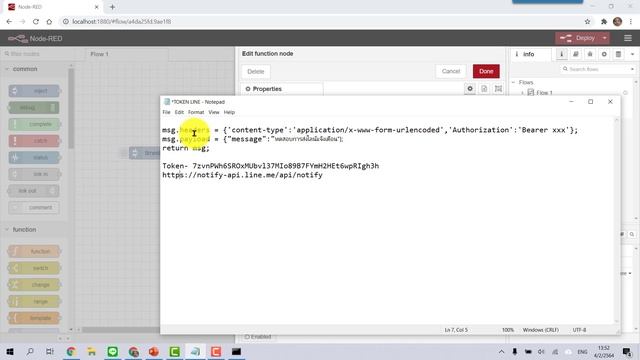Viewport: 640px width, 360px height.
Task: Toggle the Enabled node state button
Action: [258, 337]
